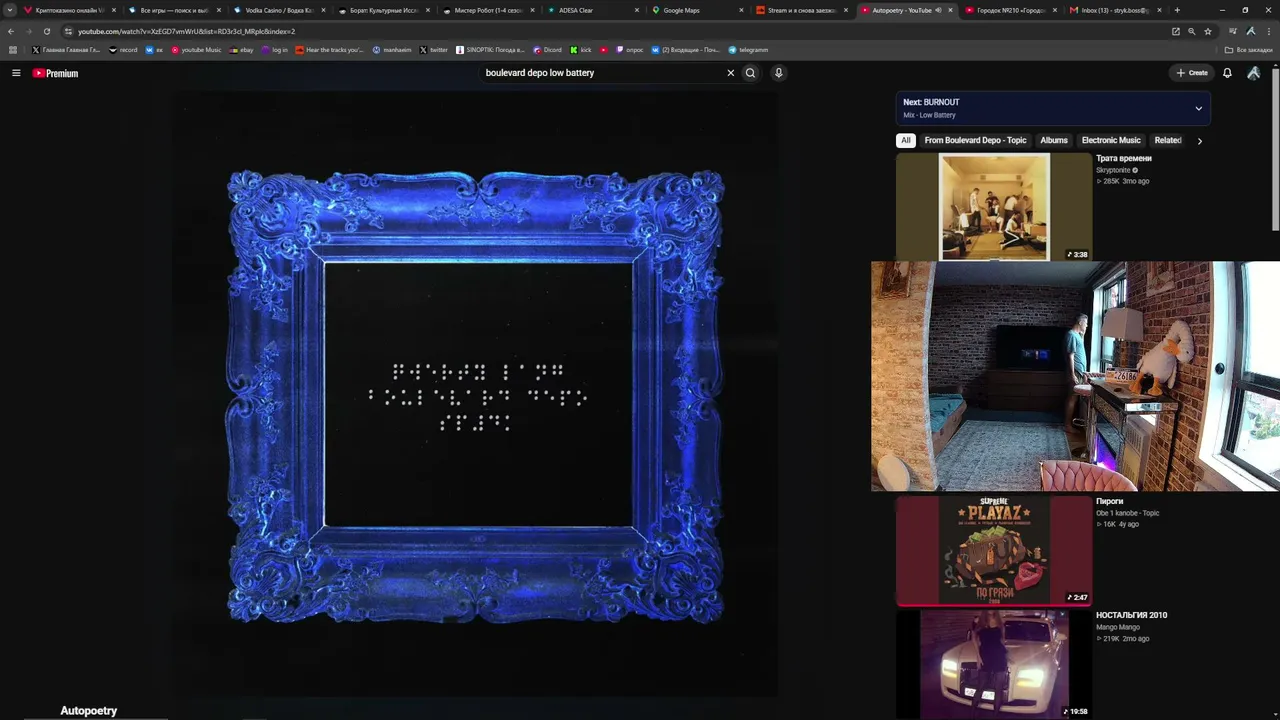Screen dimensions: 1280x720
Task: Submit search with the magnifier icon
Action: click(750, 73)
